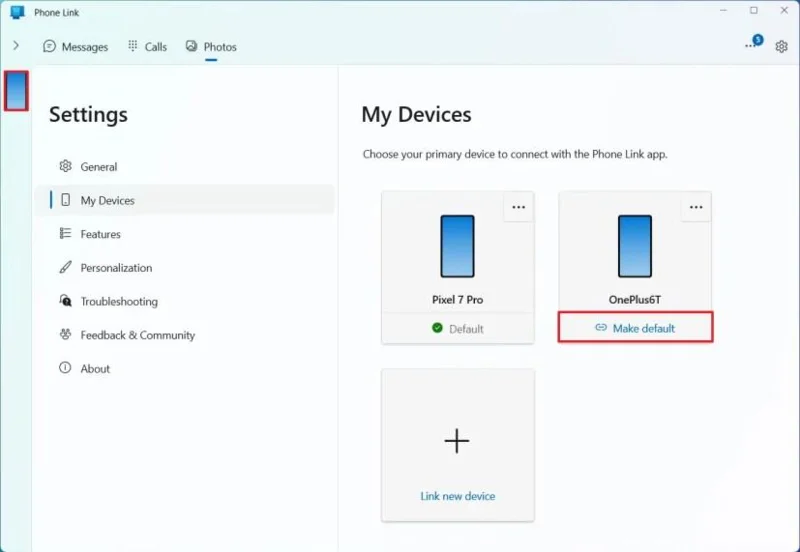Open General settings
This screenshot has width=800, height=552.
(185, 167)
